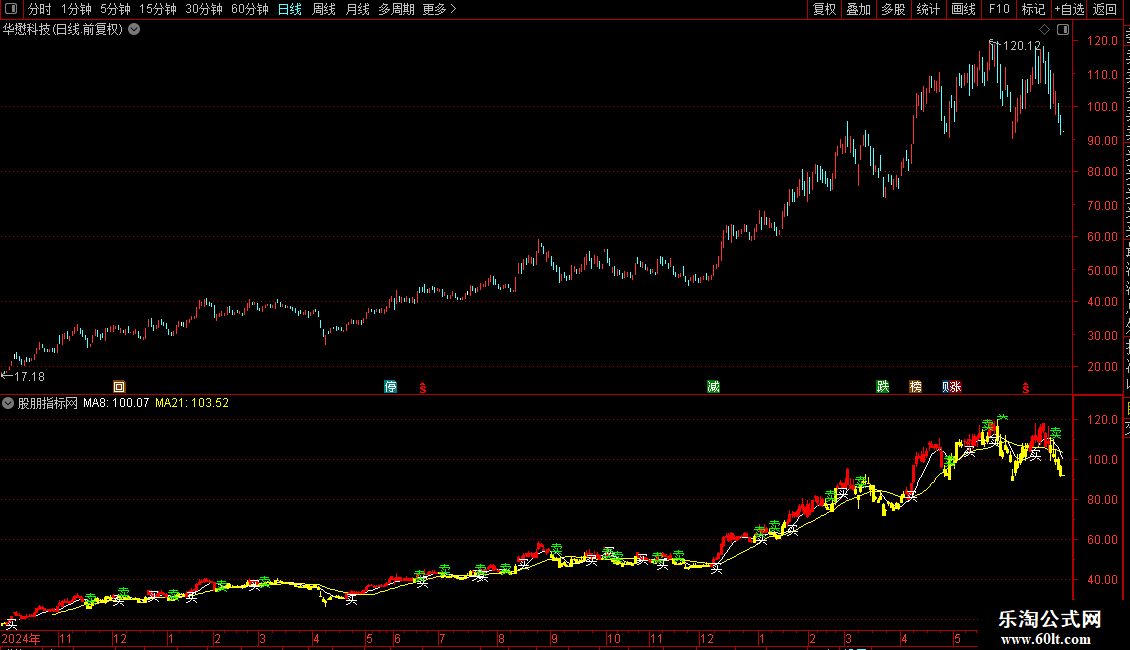Select the 60分钟 period
This screenshot has height=650, width=1130.
(x=249, y=9)
